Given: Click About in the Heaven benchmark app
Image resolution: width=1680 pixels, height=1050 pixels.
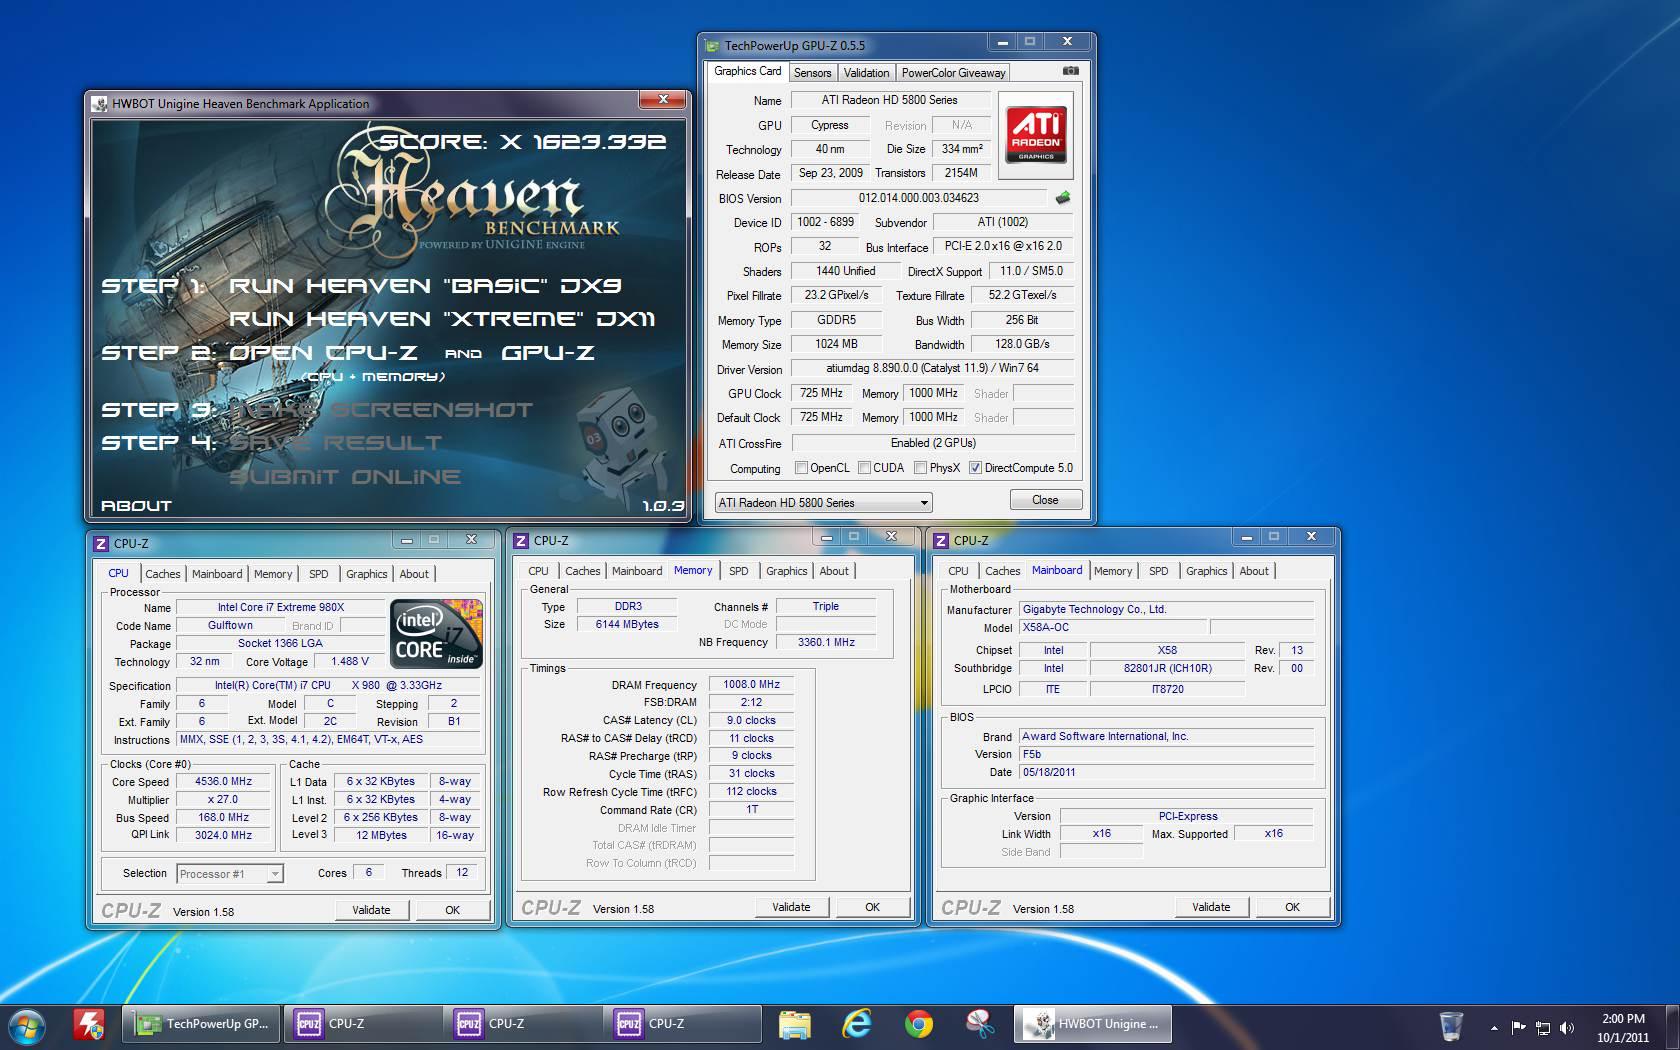Looking at the screenshot, I should pos(136,506).
